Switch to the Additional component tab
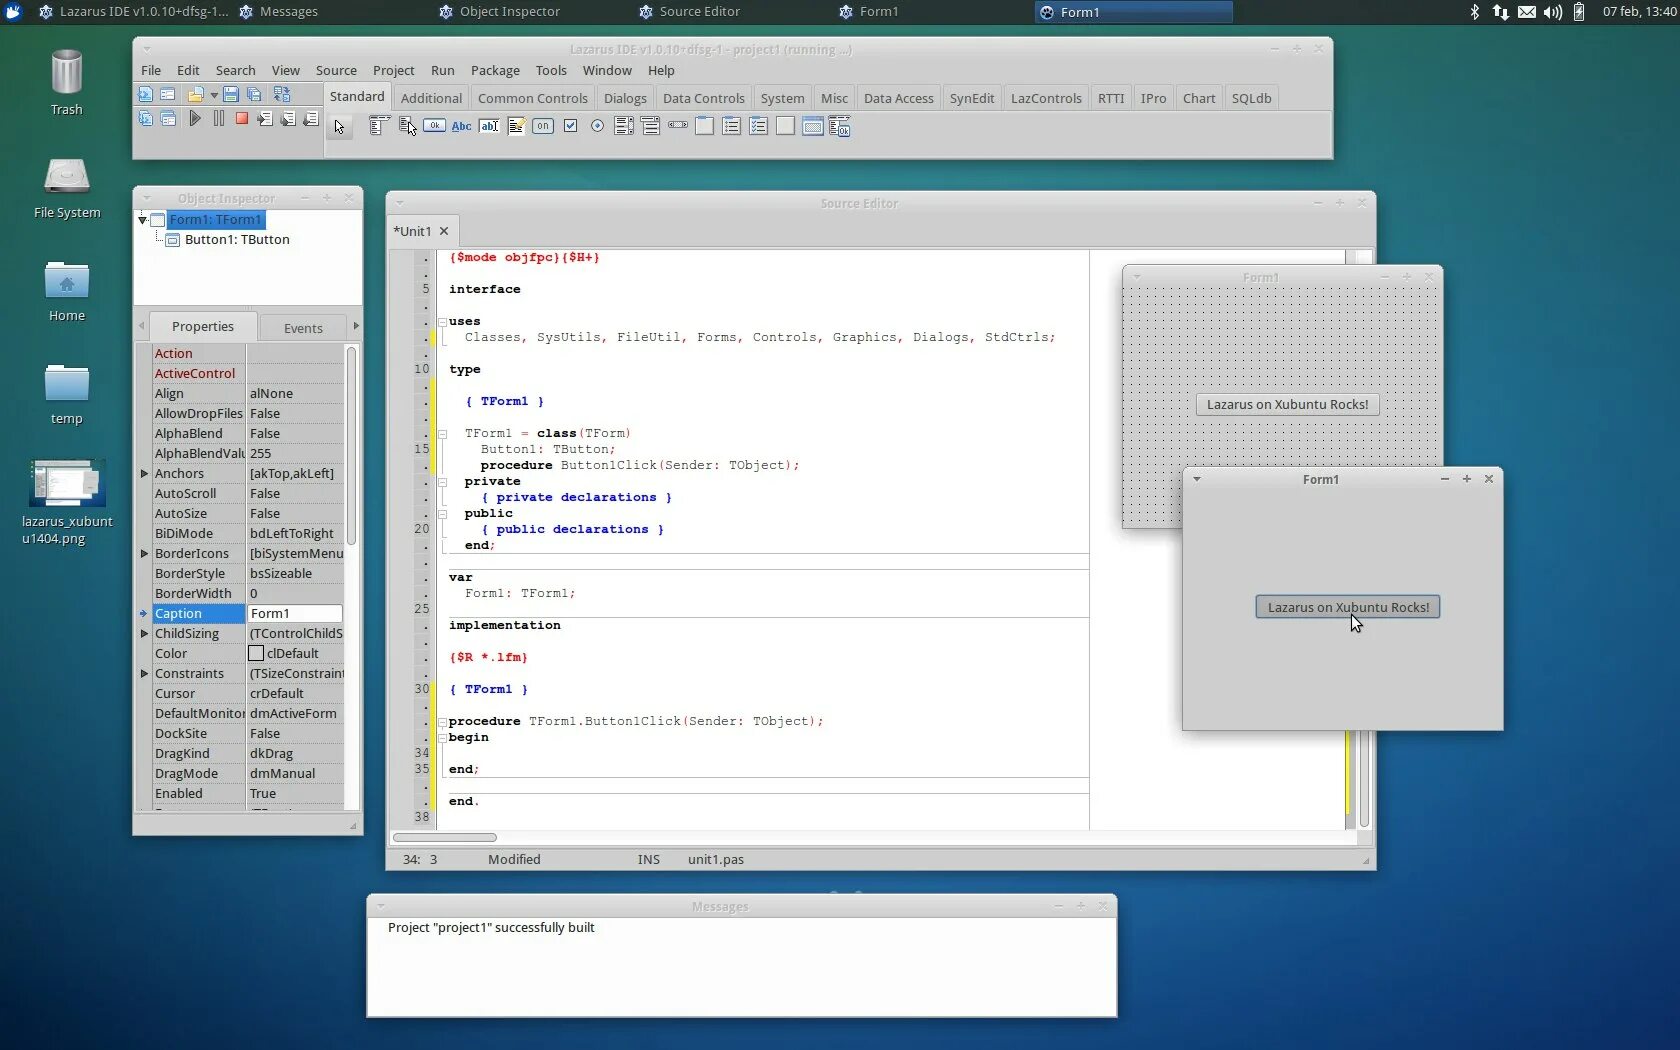 click(x=431, y=98)
